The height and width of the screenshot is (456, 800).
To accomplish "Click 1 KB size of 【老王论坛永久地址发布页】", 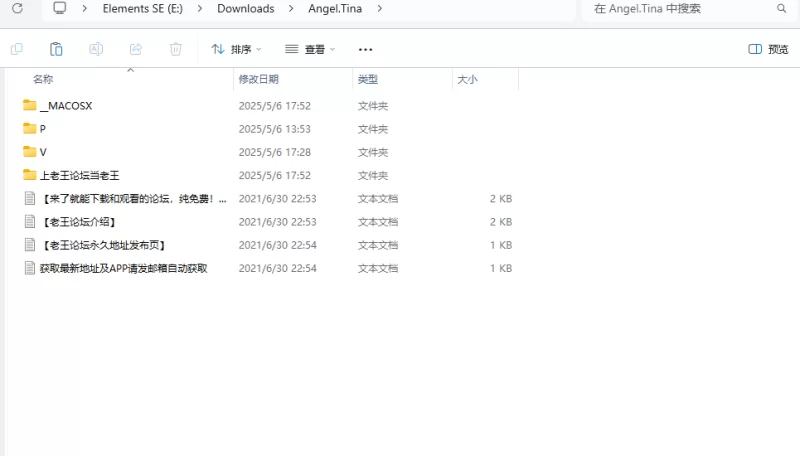I will click(x=501, y=245).
